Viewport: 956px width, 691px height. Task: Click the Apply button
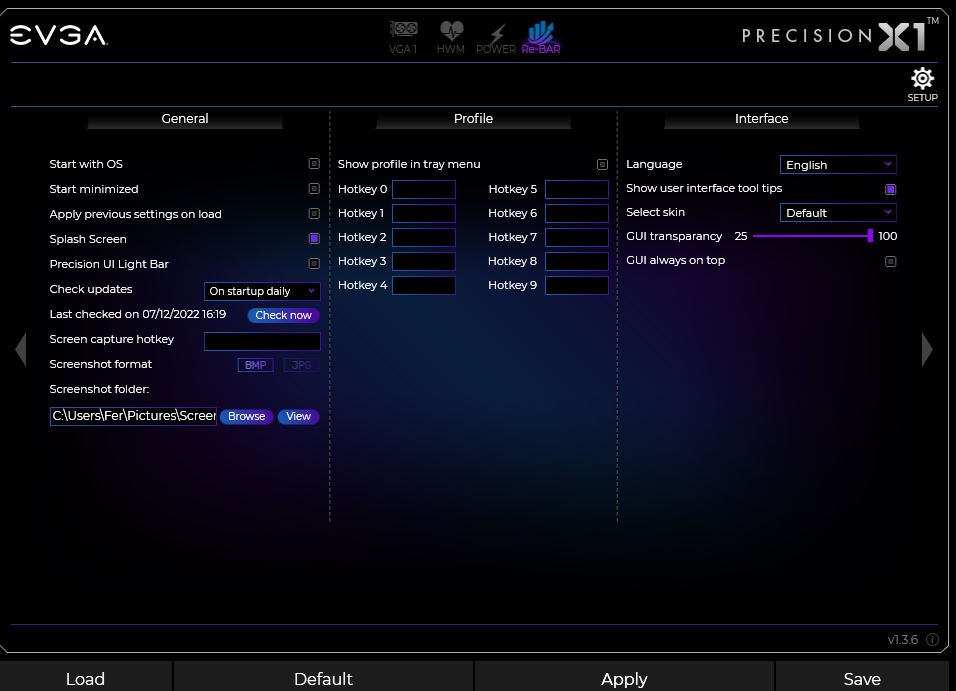(x=624, y=678)
